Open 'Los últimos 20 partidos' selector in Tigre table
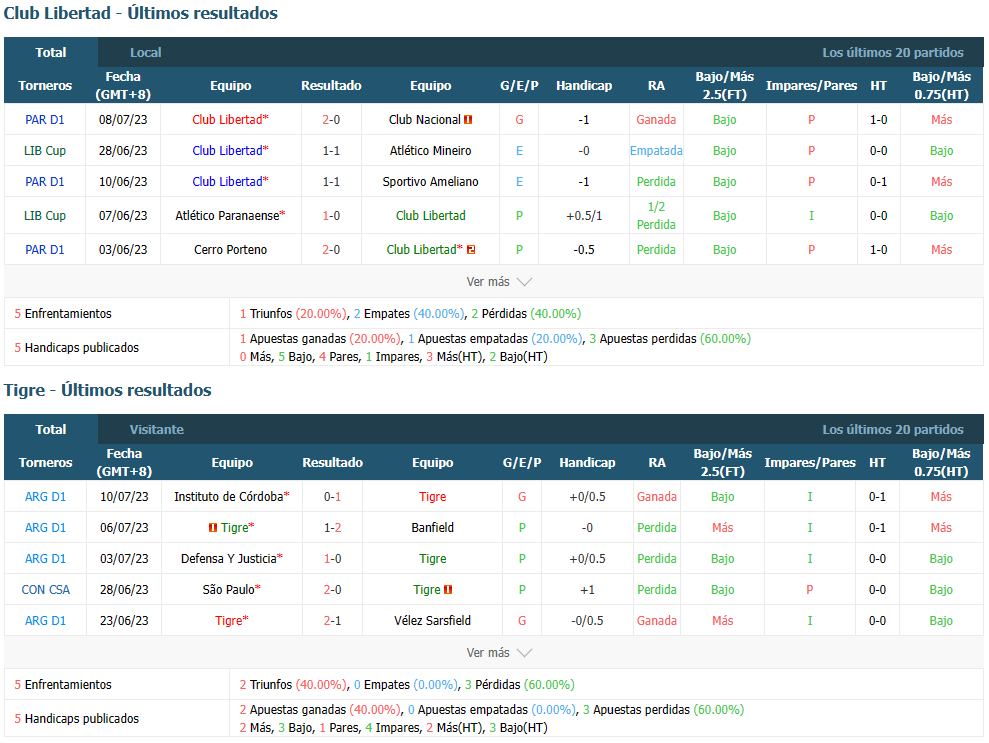The image size is (989, 743). (892, 430)
